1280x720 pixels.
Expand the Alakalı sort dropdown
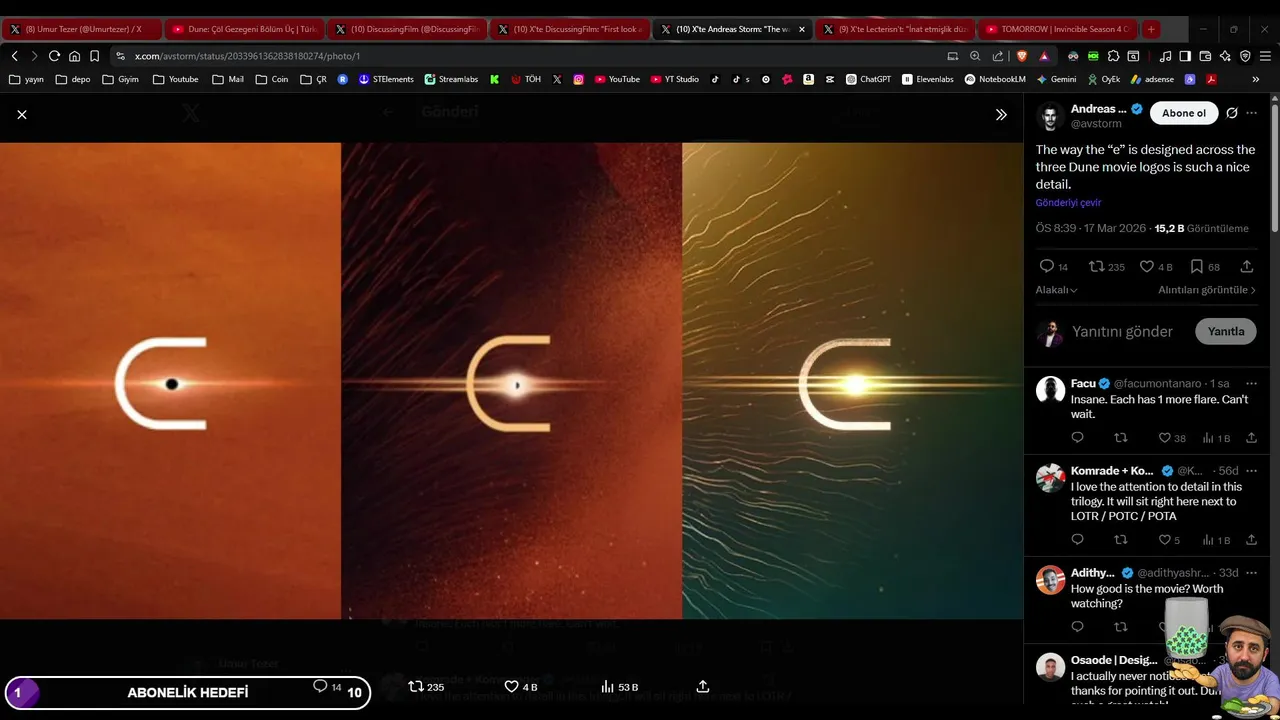click(x=1056, y=290)
